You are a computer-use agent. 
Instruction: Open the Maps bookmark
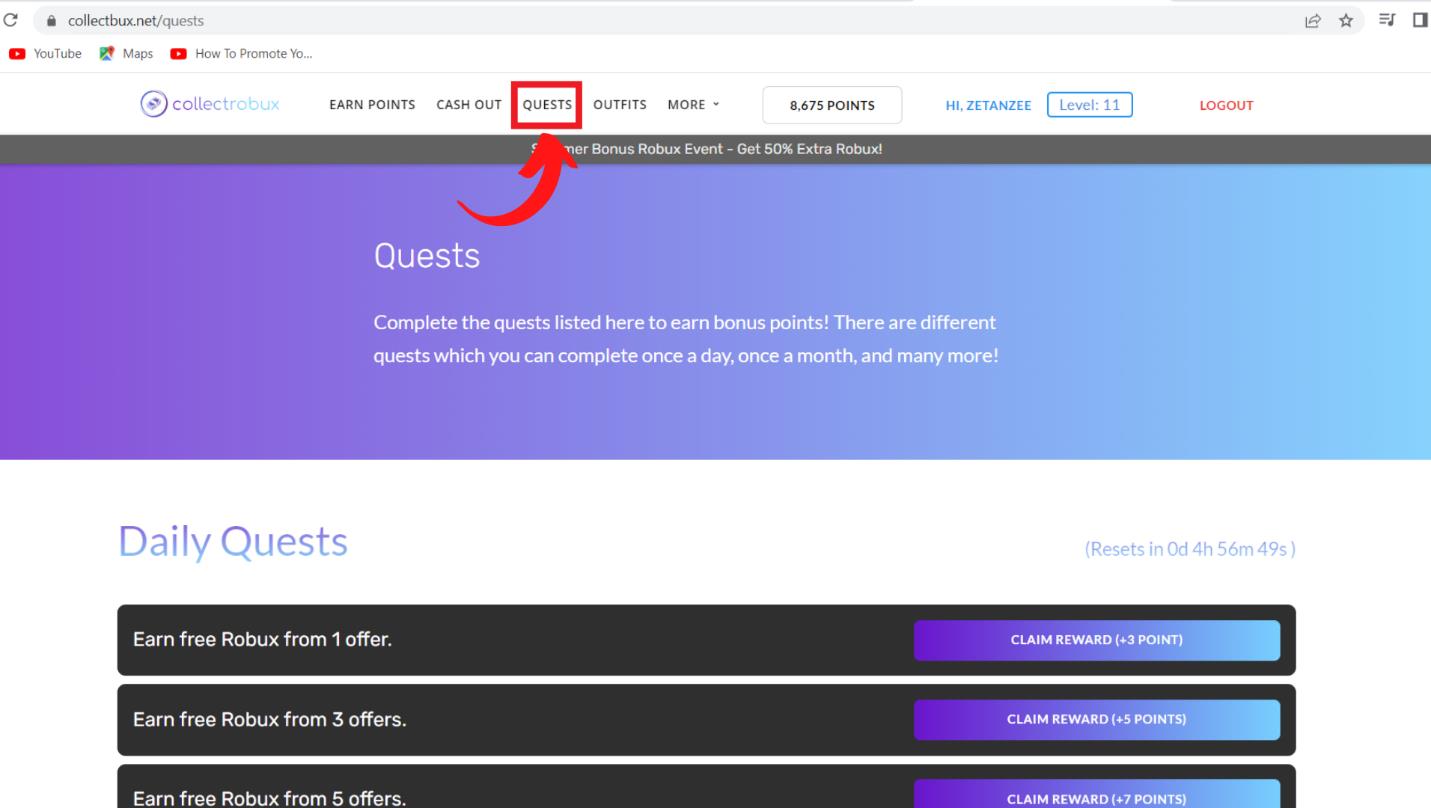(125, 54)
